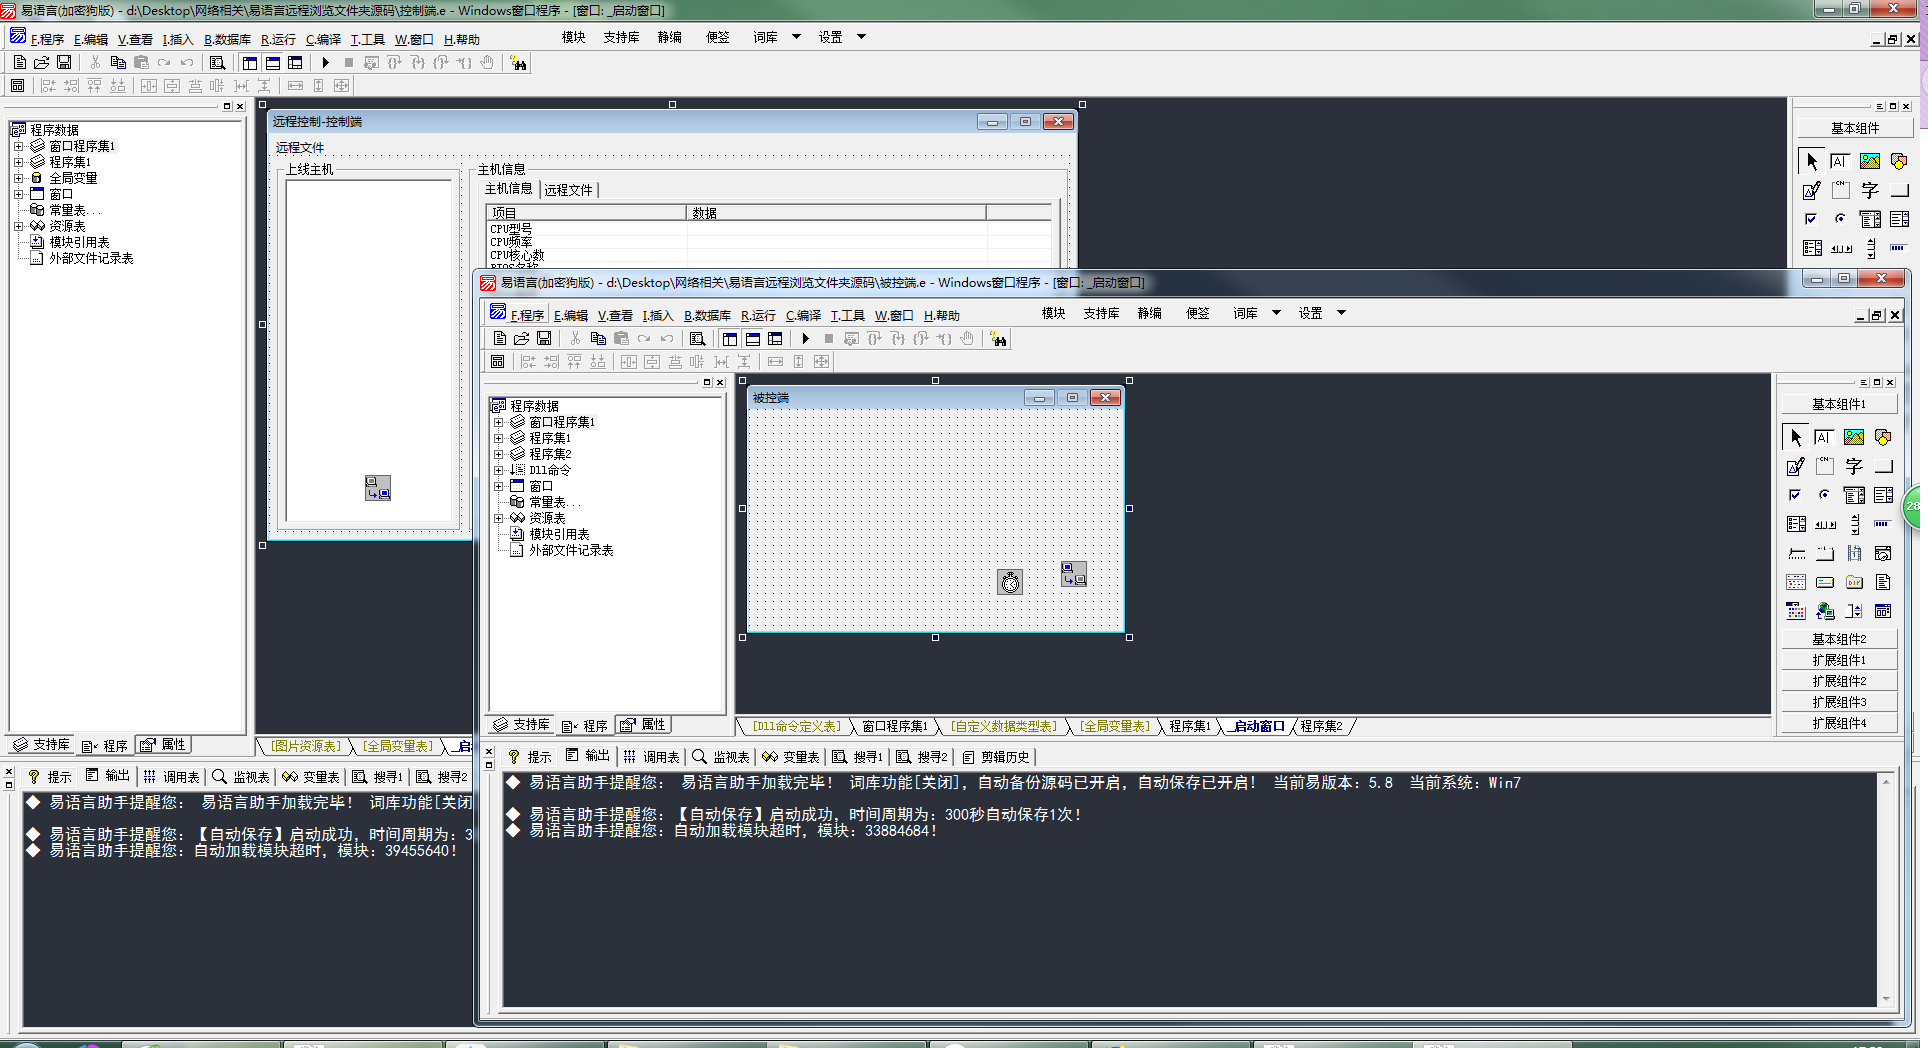Click Run icon in back window toolbar

pos(325,63)
